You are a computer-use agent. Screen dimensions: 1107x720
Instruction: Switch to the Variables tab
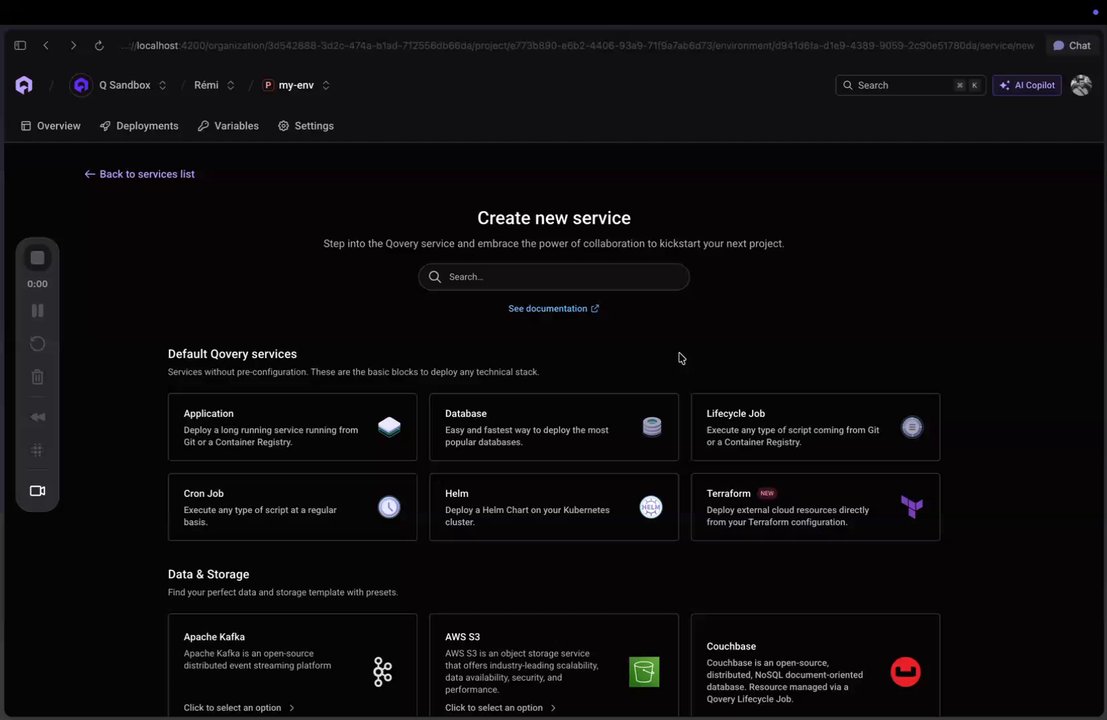point(228,126)
